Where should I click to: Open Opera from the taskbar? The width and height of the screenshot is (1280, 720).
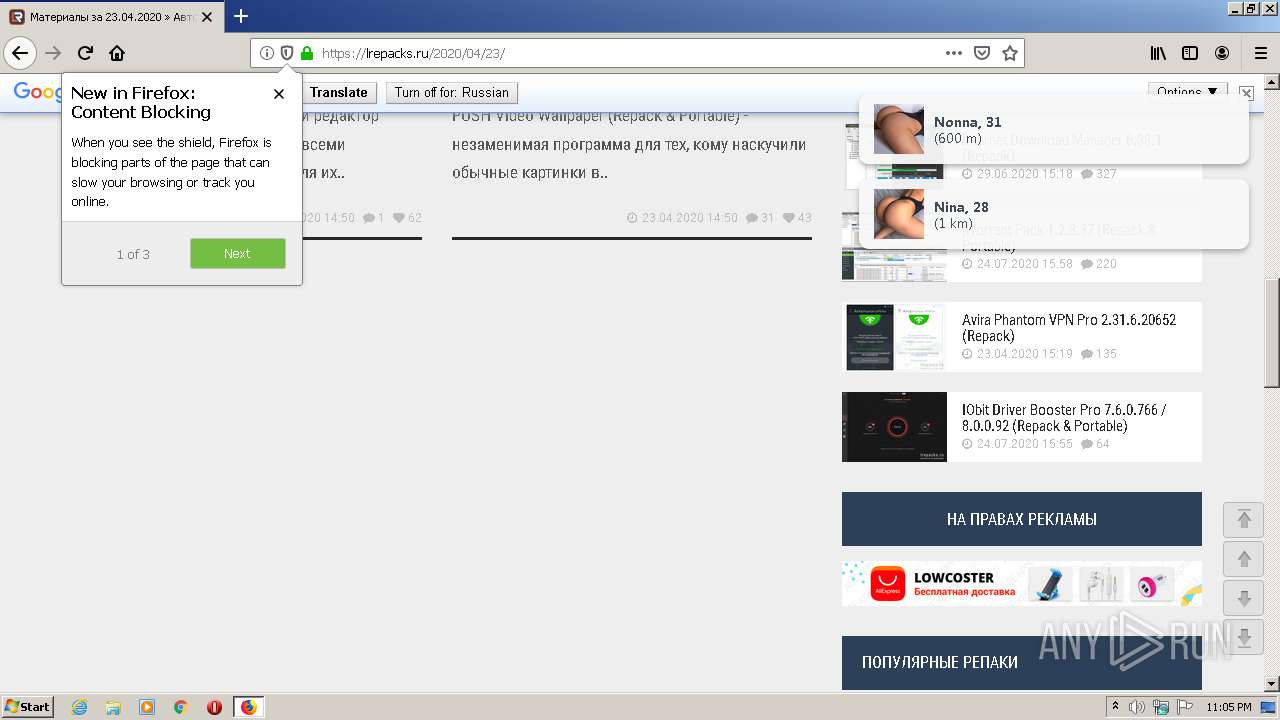tap(214, 707)
